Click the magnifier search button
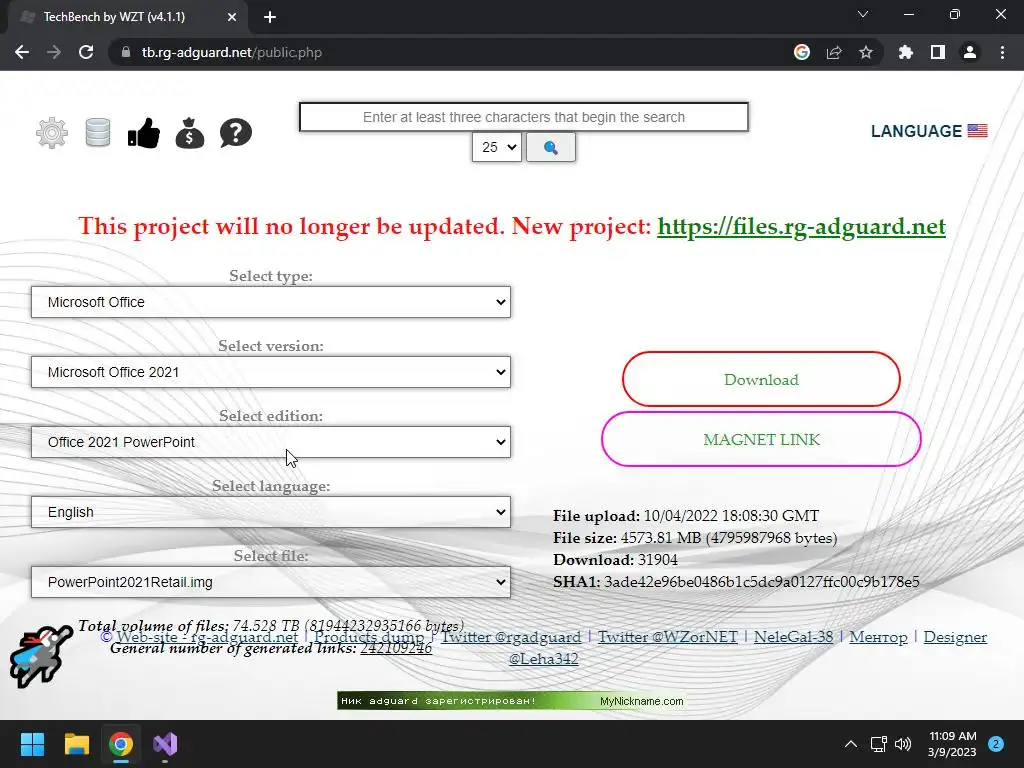Viewport: 1024px width, 768px height. click(x=551, y=147)
